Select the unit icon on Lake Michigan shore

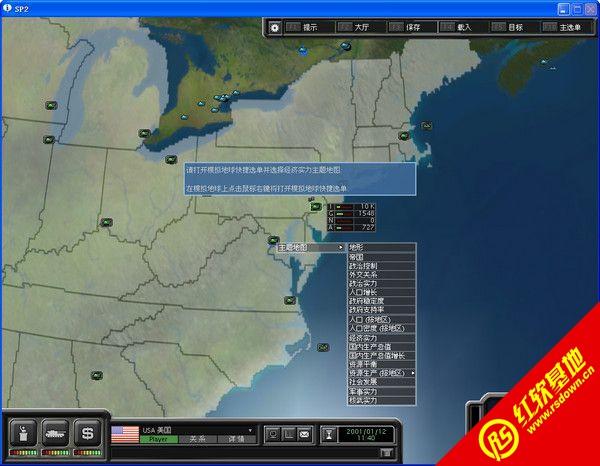tap(51, 105)
